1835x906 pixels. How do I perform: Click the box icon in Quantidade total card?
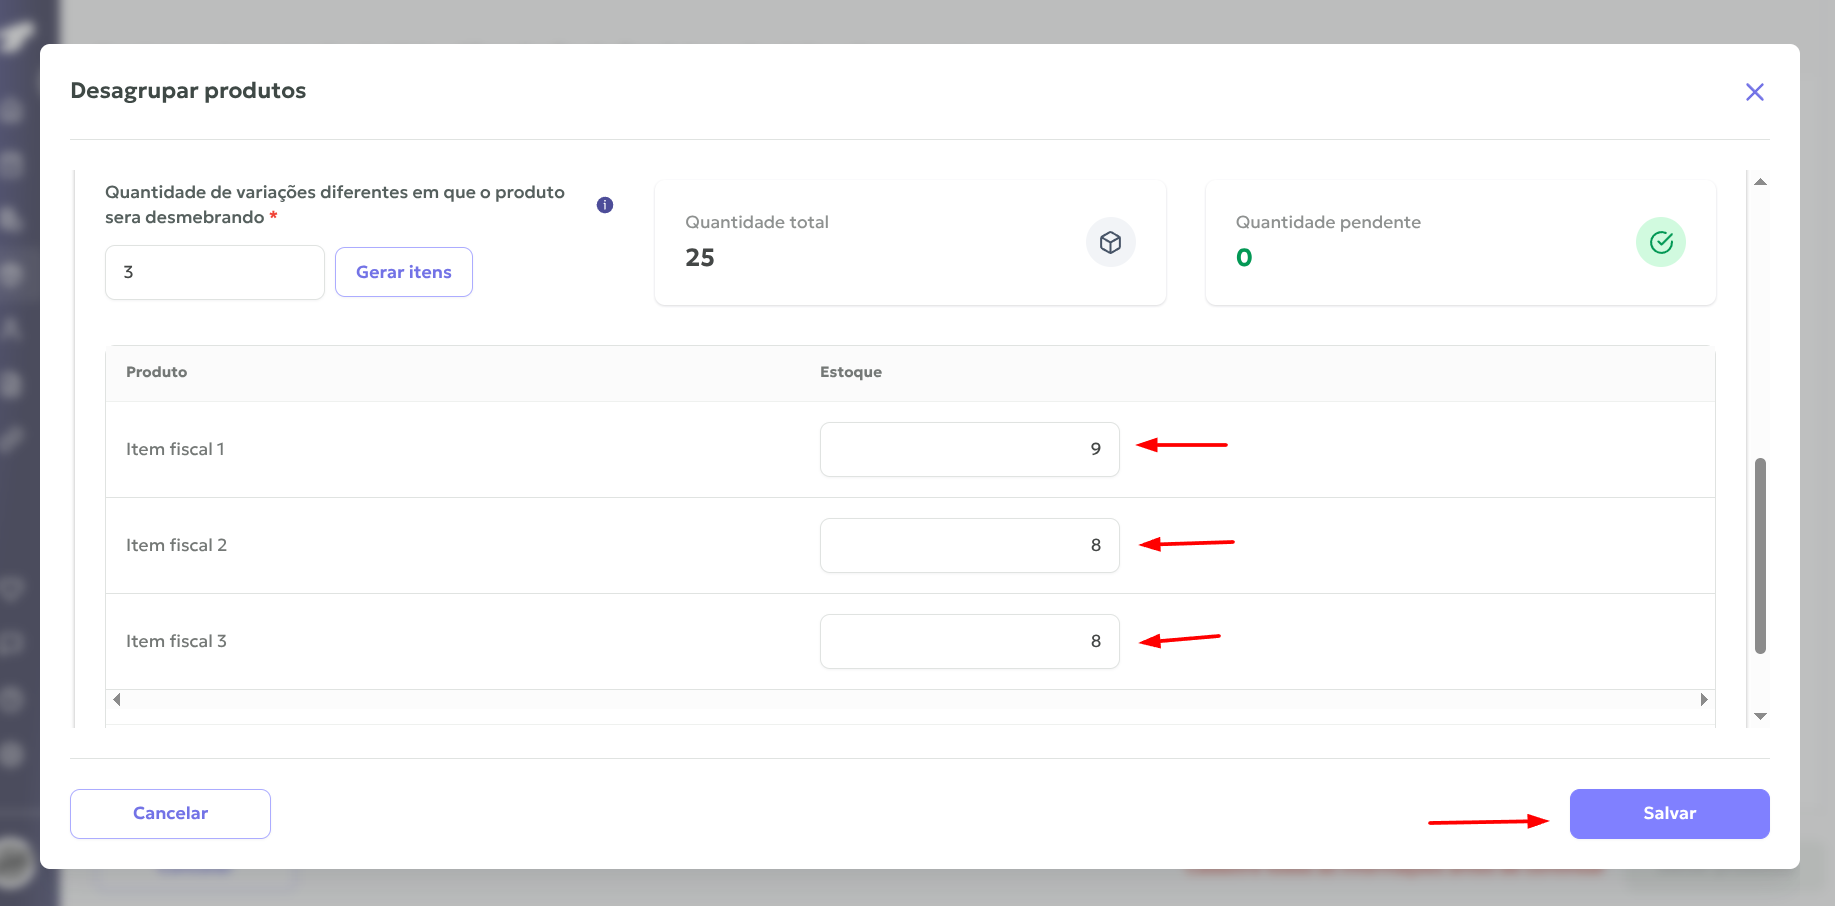(1110, 242)
